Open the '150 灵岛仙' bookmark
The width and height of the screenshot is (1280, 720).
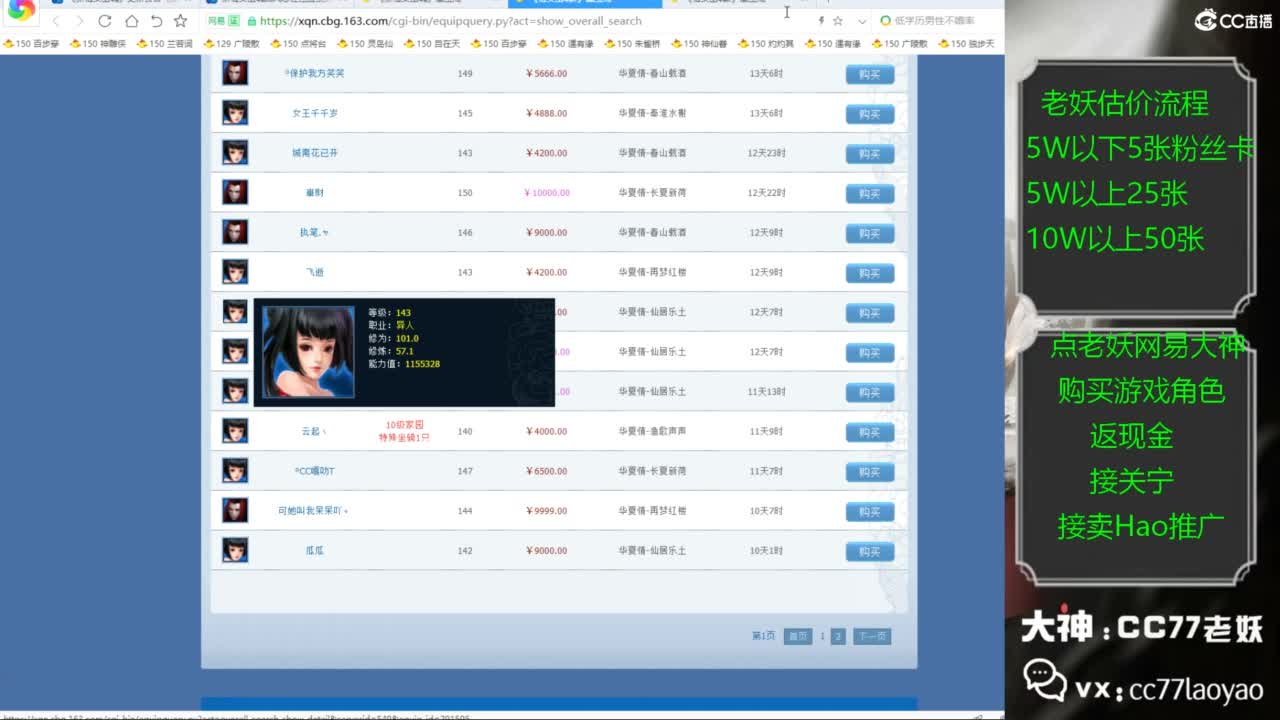point(365,44)
